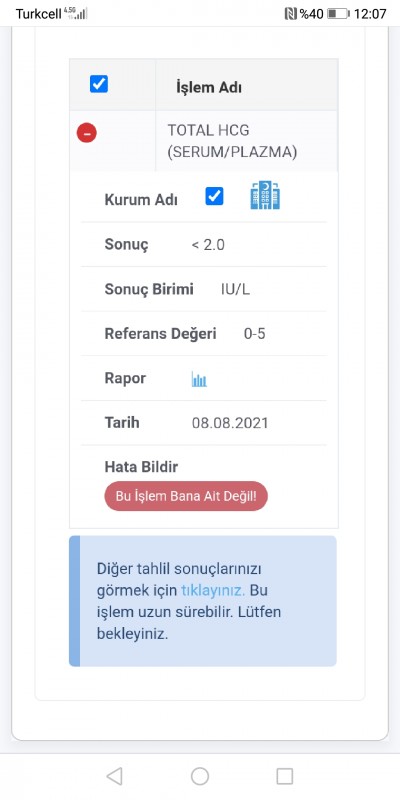Tap the battery icon in status bar
400x800 pixels.
pos(338,14)
